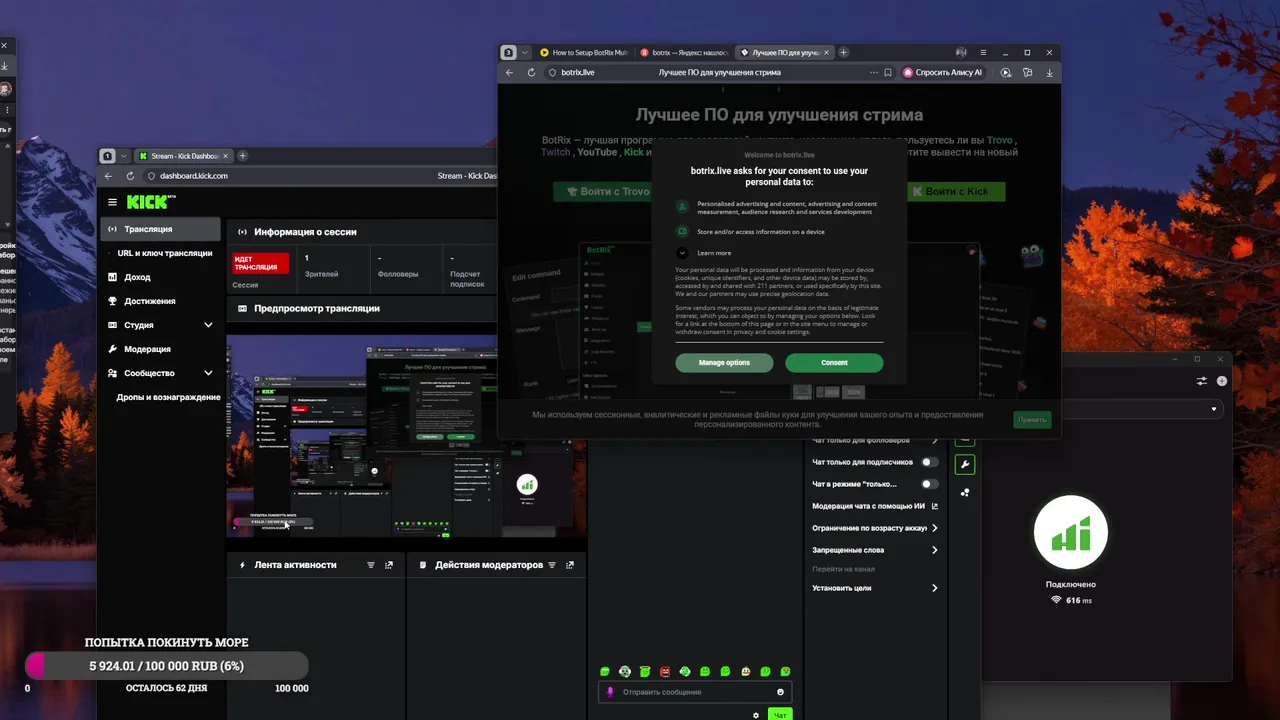Click the Модерация wrench icon in Kick sidebar
Image resolution: width=1280 pixels, height=720 pixels.
point(113,349)
